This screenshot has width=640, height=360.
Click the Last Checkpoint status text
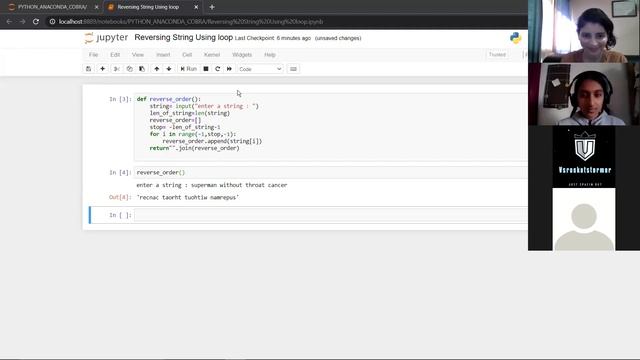tap(273, 38)
